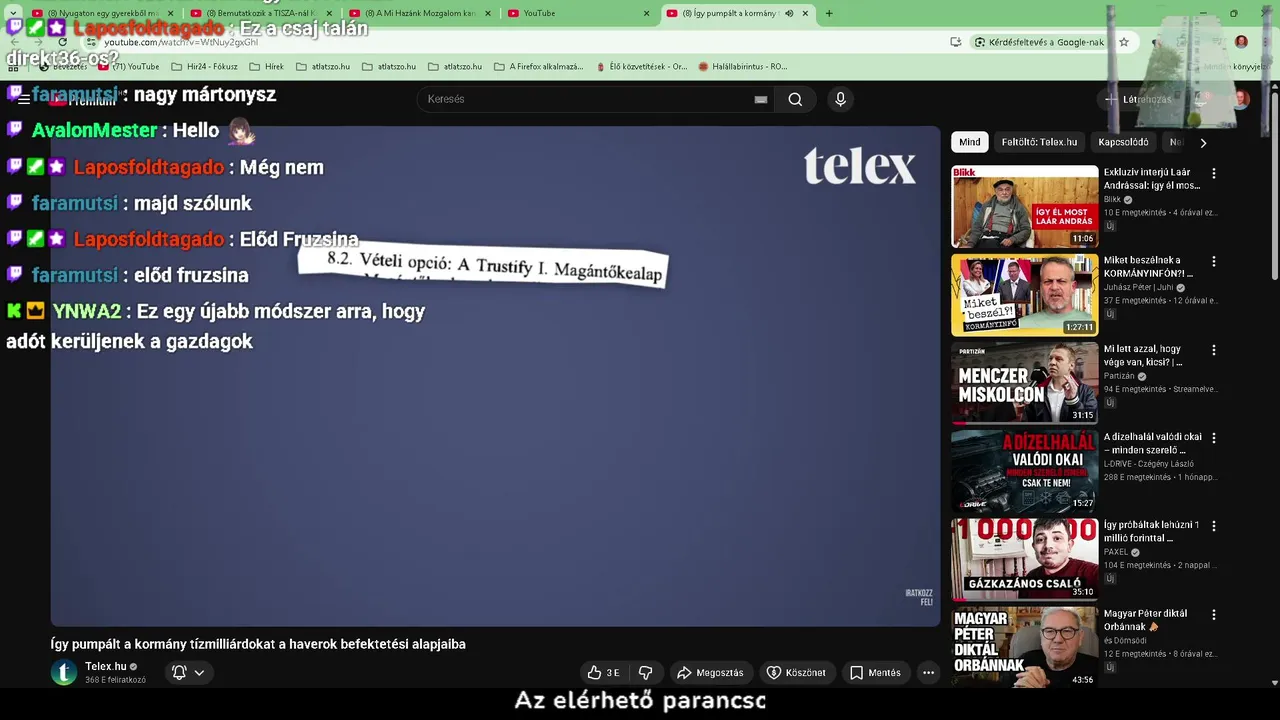Bookmark page with star icon in address bar

click(1124, 42)
